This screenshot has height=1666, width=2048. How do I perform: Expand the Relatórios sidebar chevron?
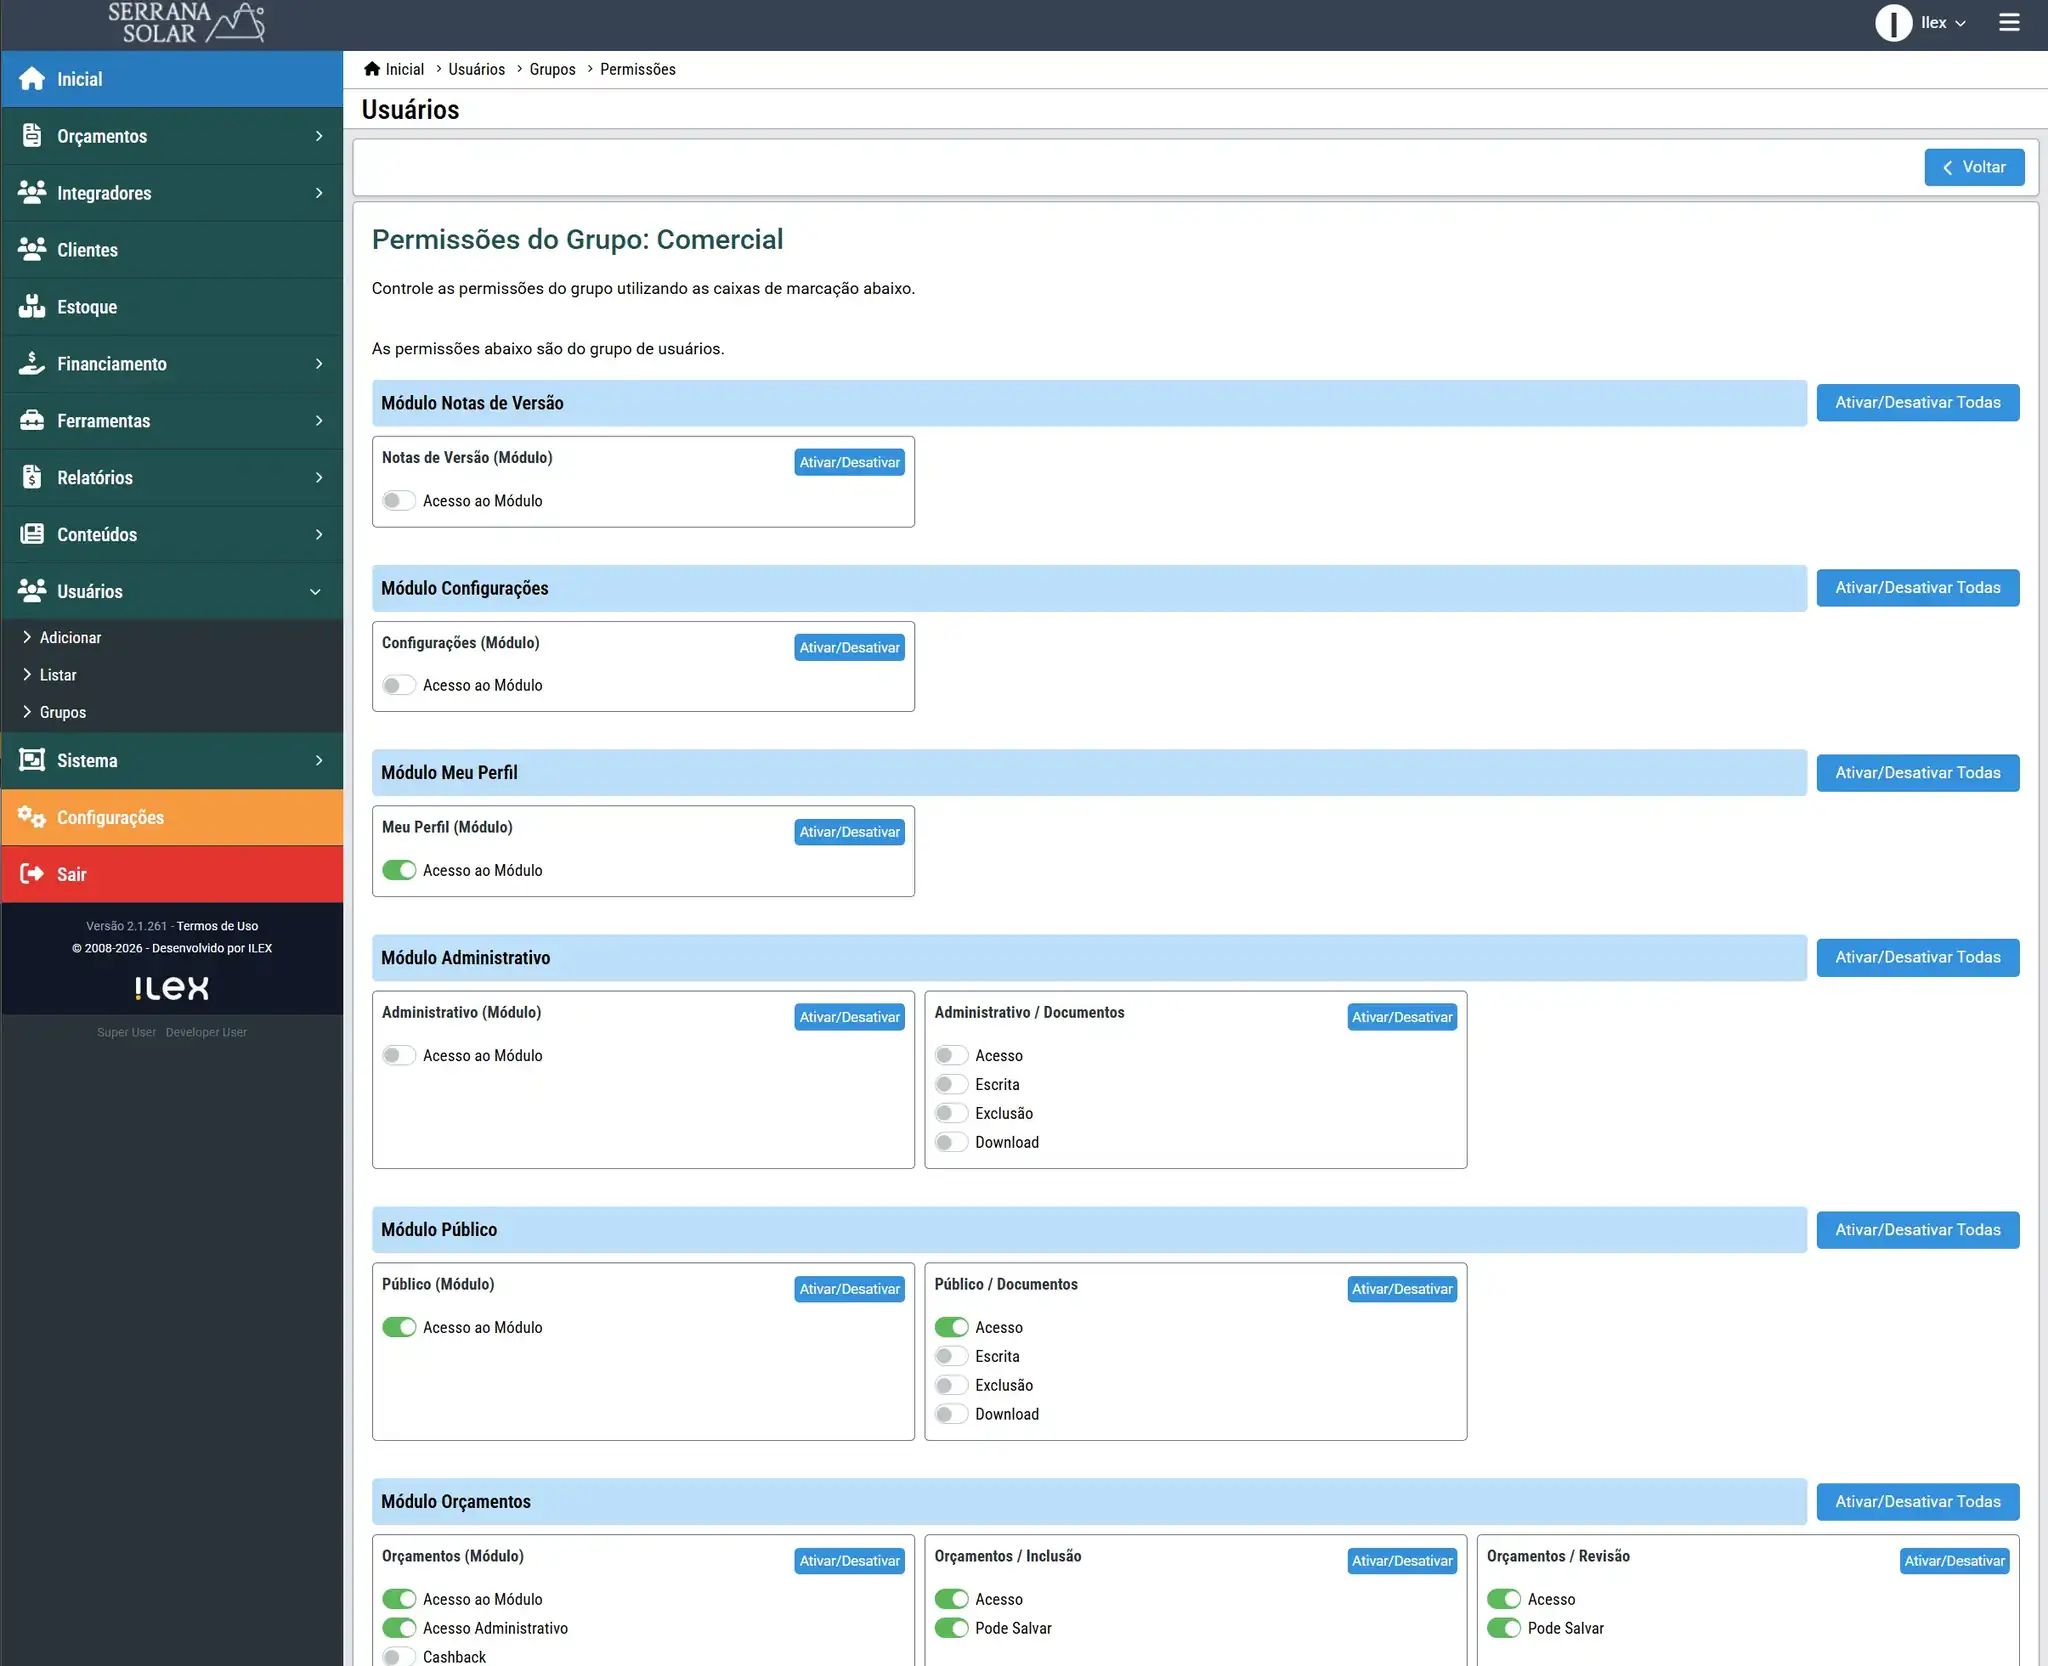[319, 478]
